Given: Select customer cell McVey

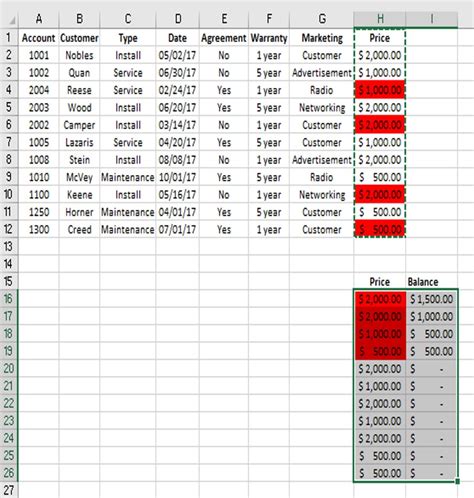Looking at the screenshot, I should [79, 177].
